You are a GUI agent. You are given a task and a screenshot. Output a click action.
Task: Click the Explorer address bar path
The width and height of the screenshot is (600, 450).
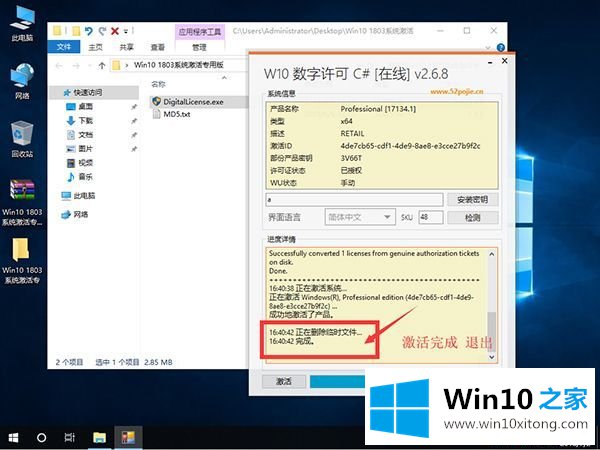tap(180, 65)
